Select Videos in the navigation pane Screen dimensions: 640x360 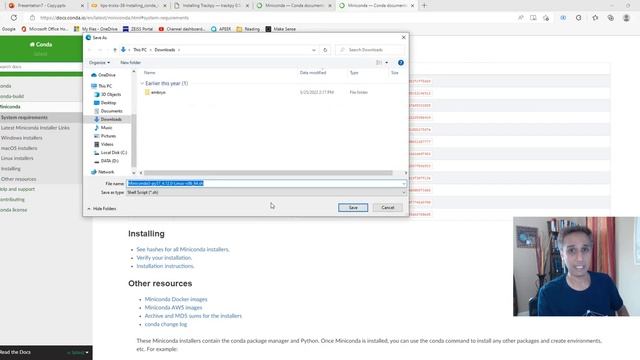coord(104,144)
